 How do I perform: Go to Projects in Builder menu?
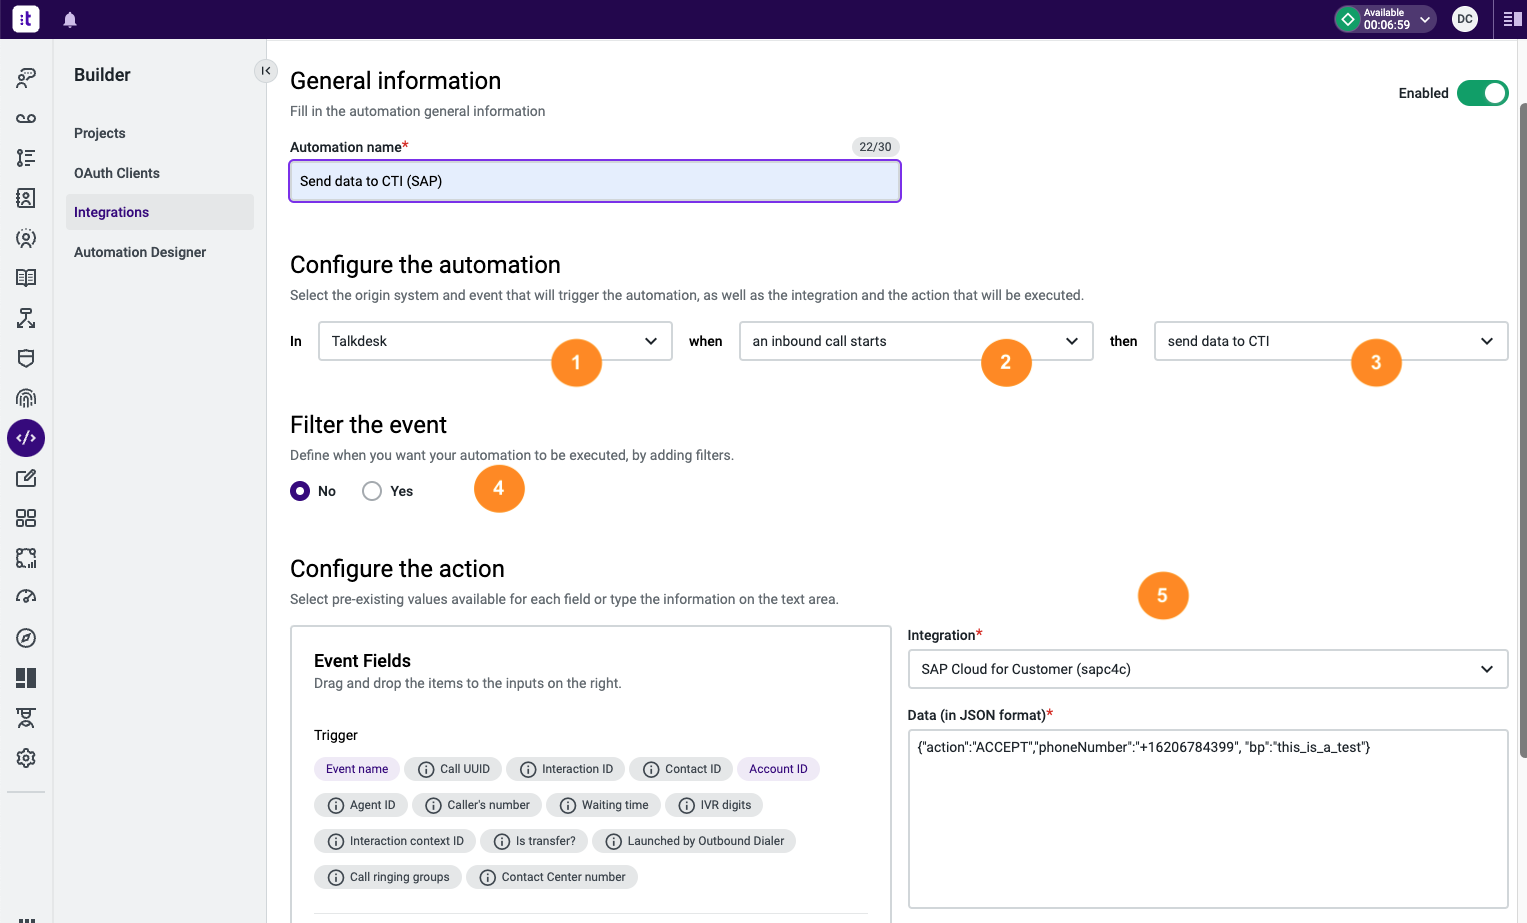[100, 133]
